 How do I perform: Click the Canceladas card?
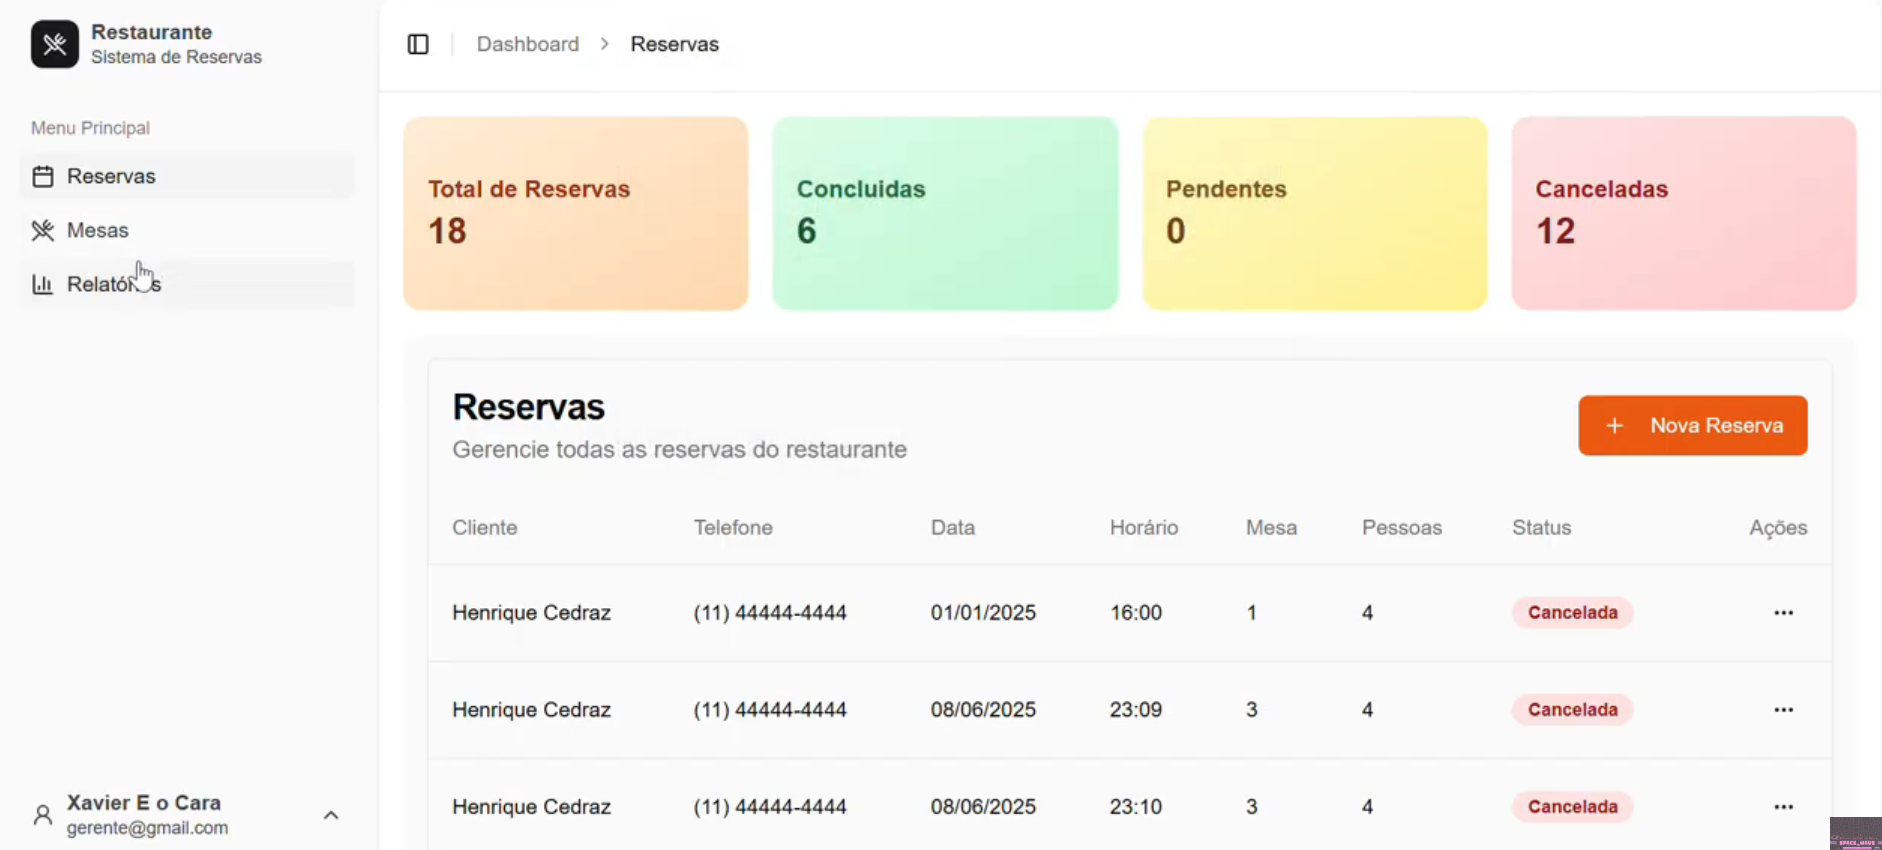tap(1684, 213)
